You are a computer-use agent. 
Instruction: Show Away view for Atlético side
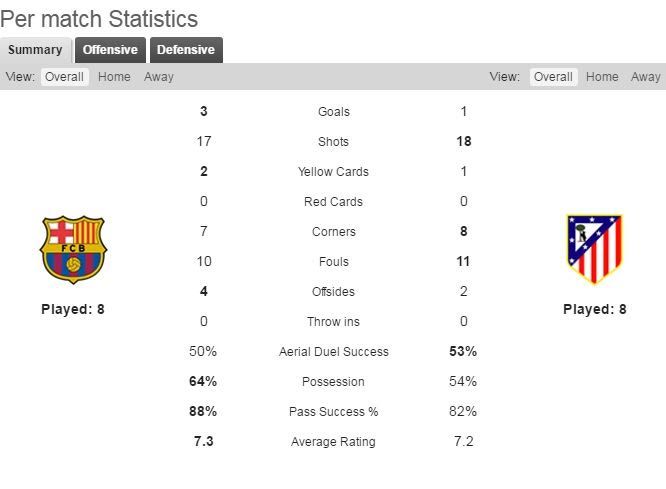coord(646,77)
